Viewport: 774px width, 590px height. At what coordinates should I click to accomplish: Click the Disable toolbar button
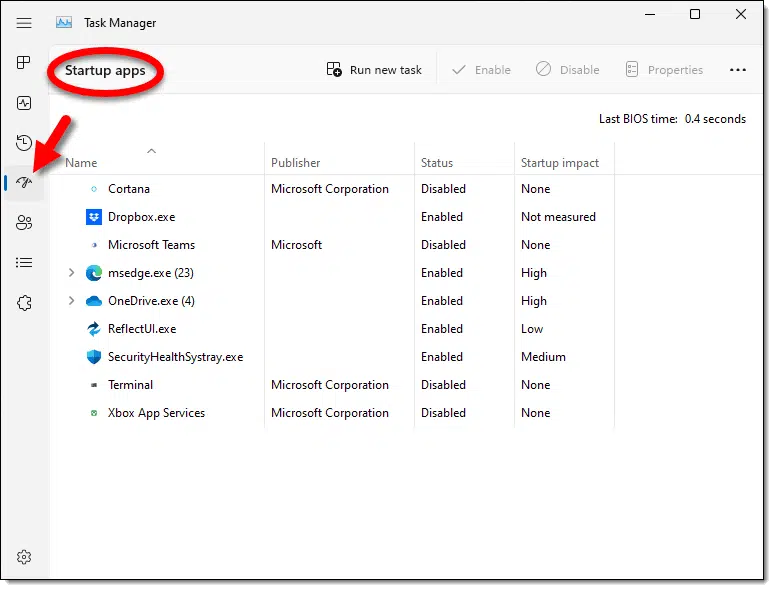pos(568,70)
